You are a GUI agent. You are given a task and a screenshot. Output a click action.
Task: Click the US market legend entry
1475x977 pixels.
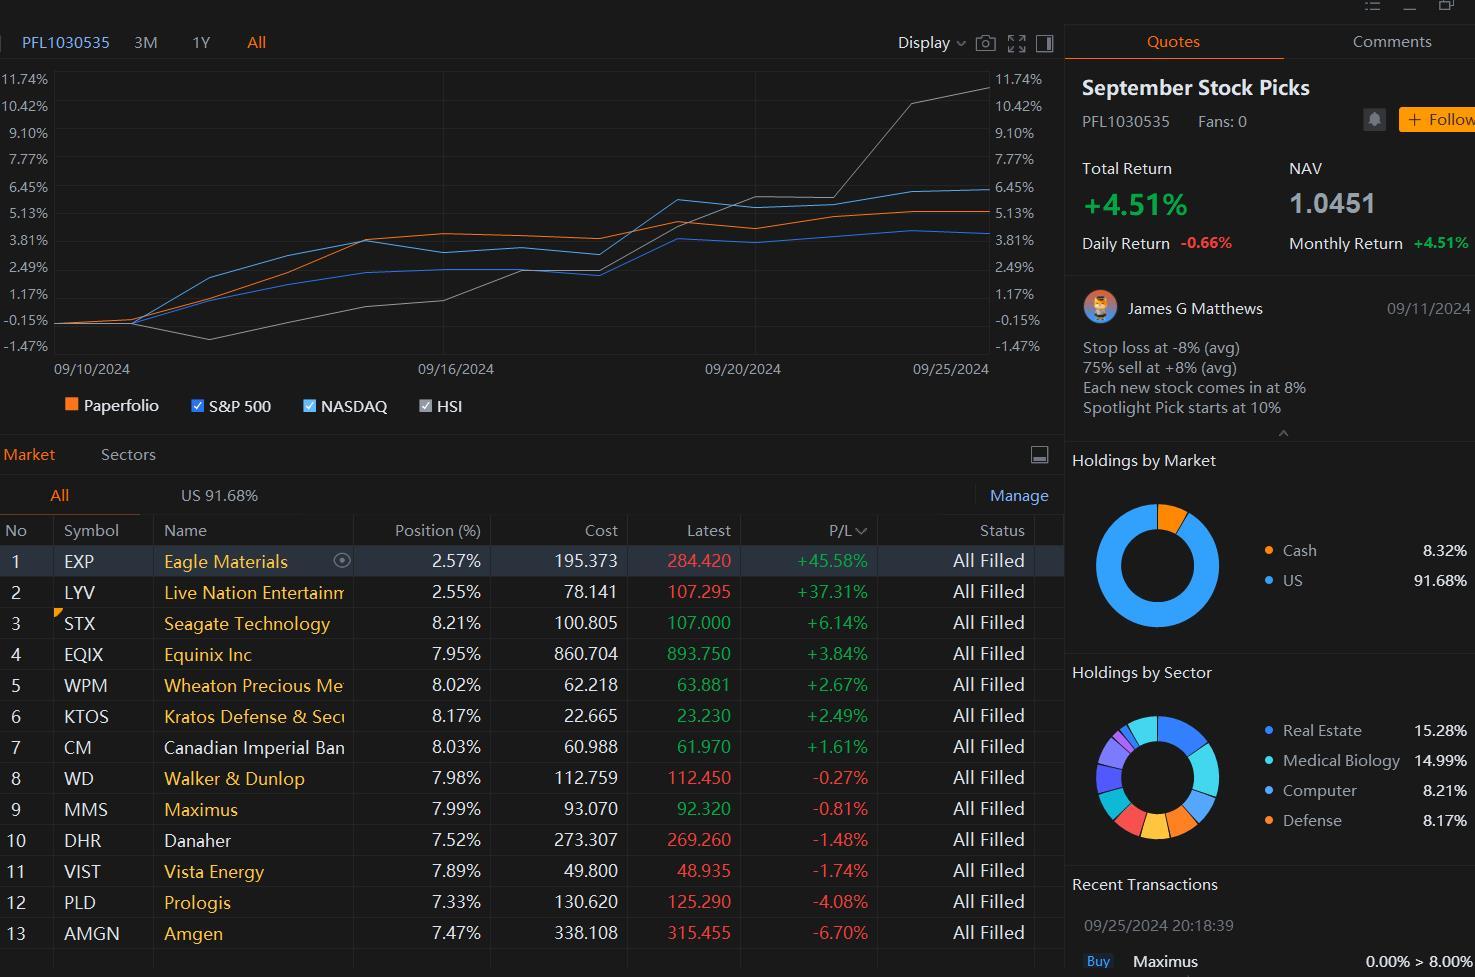pyautogui.click(x=1292, y=581)
